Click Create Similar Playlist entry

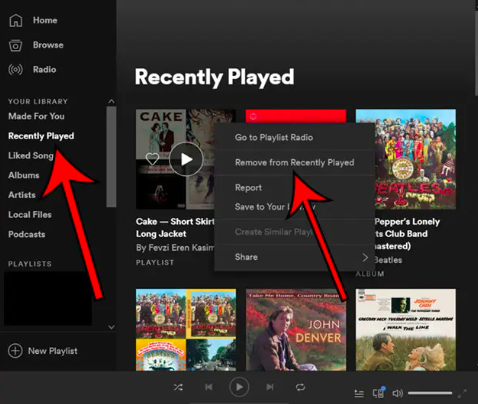(274, 232)
